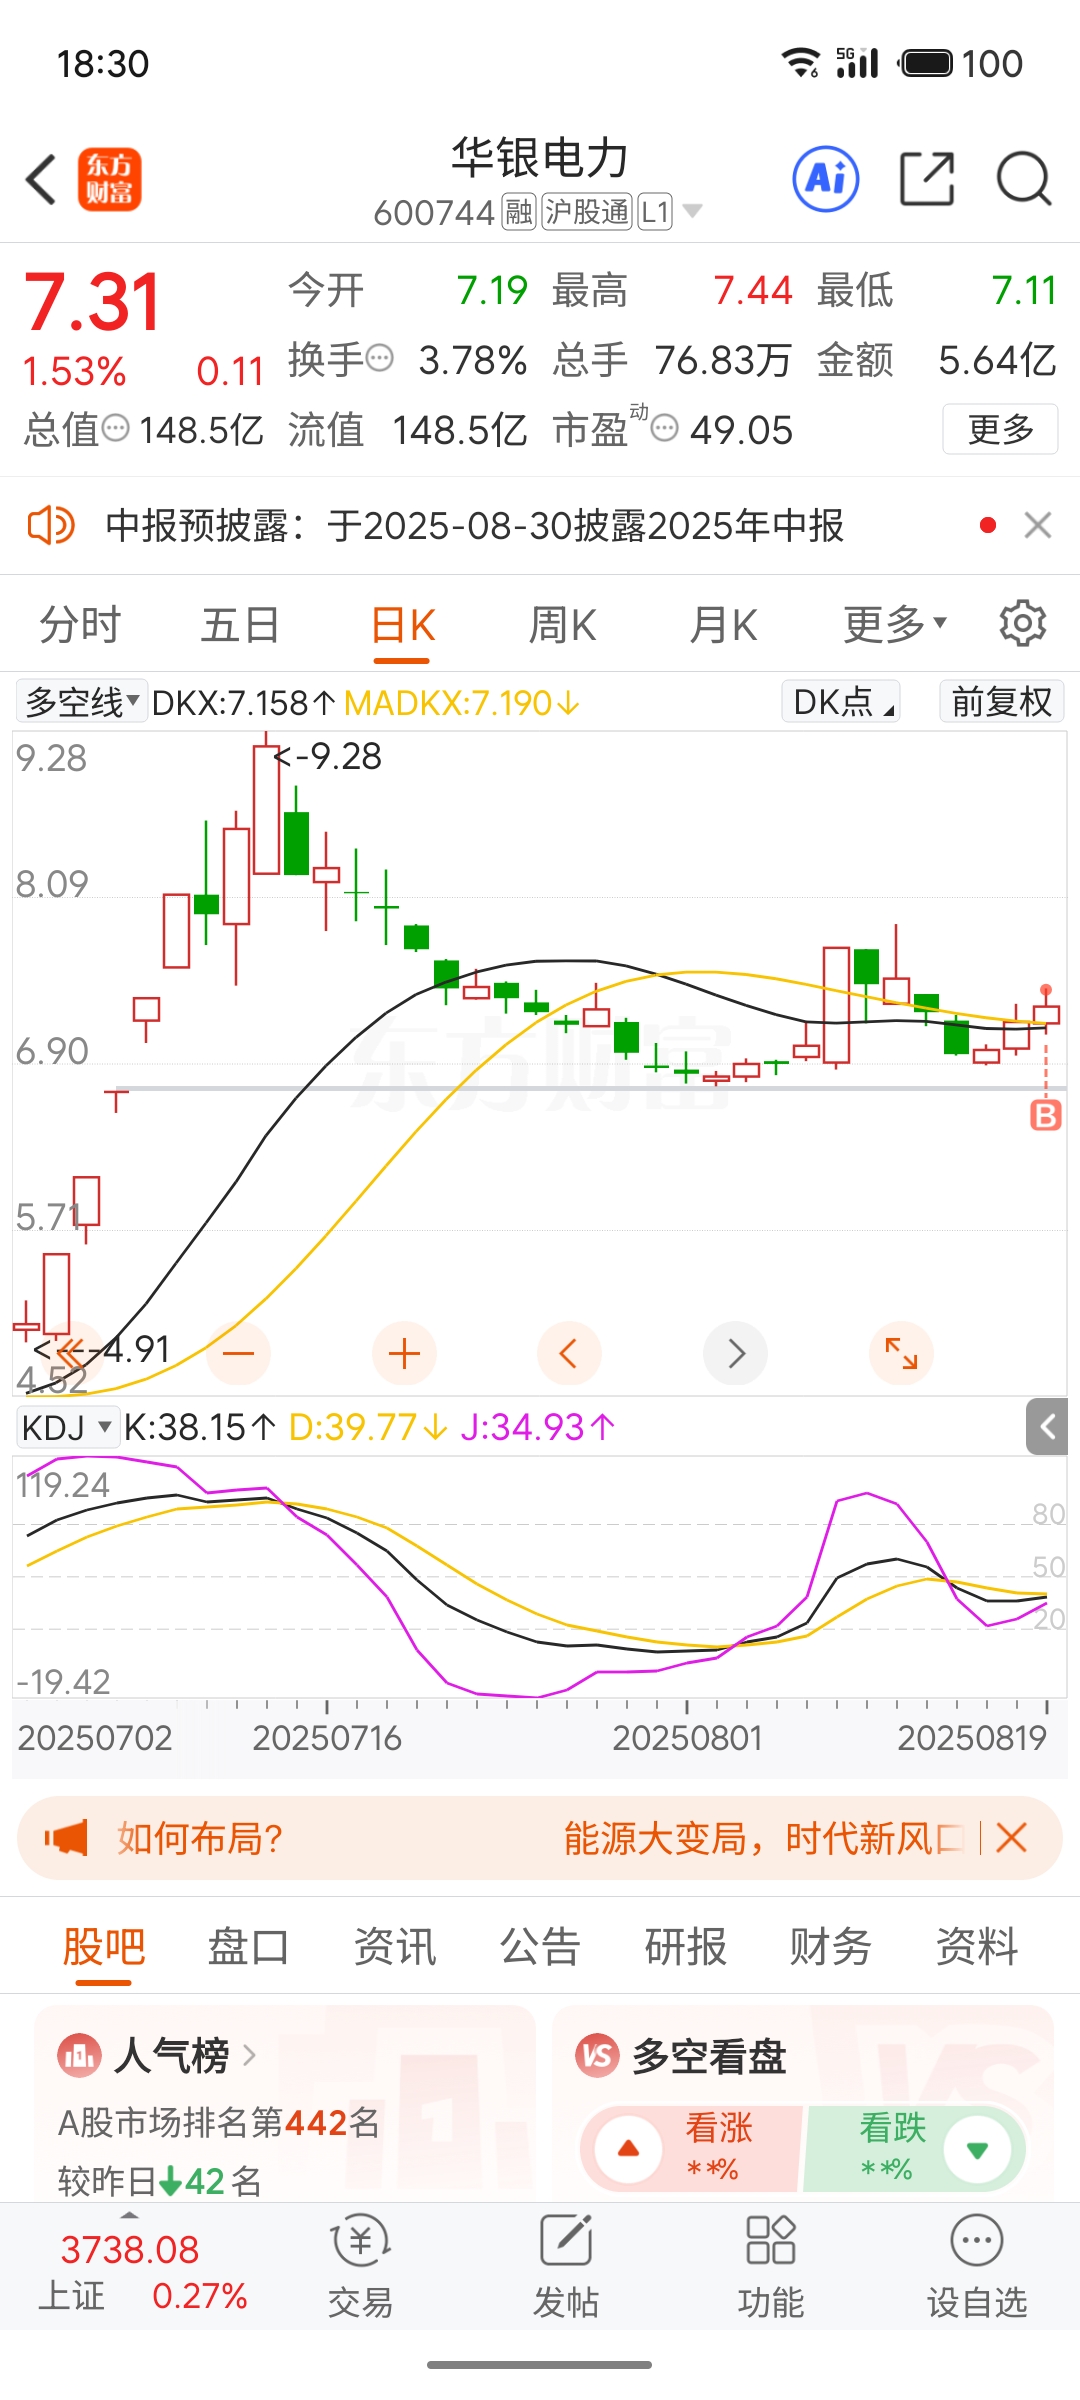Open 资料 tab
Screen dimensions: 1080x2400
[x=977, y=1947]
